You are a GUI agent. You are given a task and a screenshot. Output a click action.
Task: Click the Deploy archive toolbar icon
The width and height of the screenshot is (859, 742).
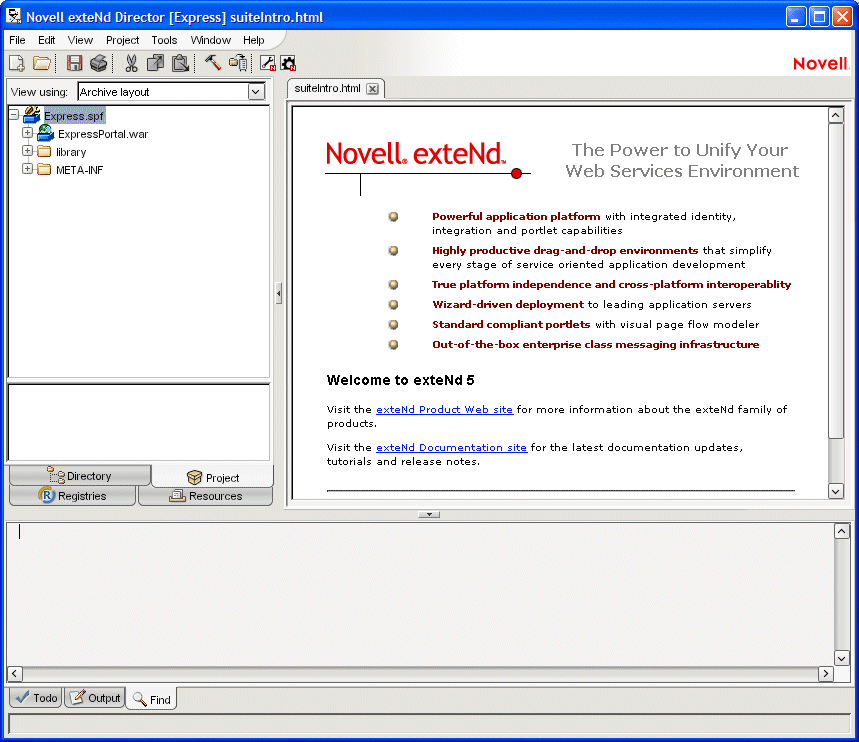pyautogui.click(x=238, y=63)
